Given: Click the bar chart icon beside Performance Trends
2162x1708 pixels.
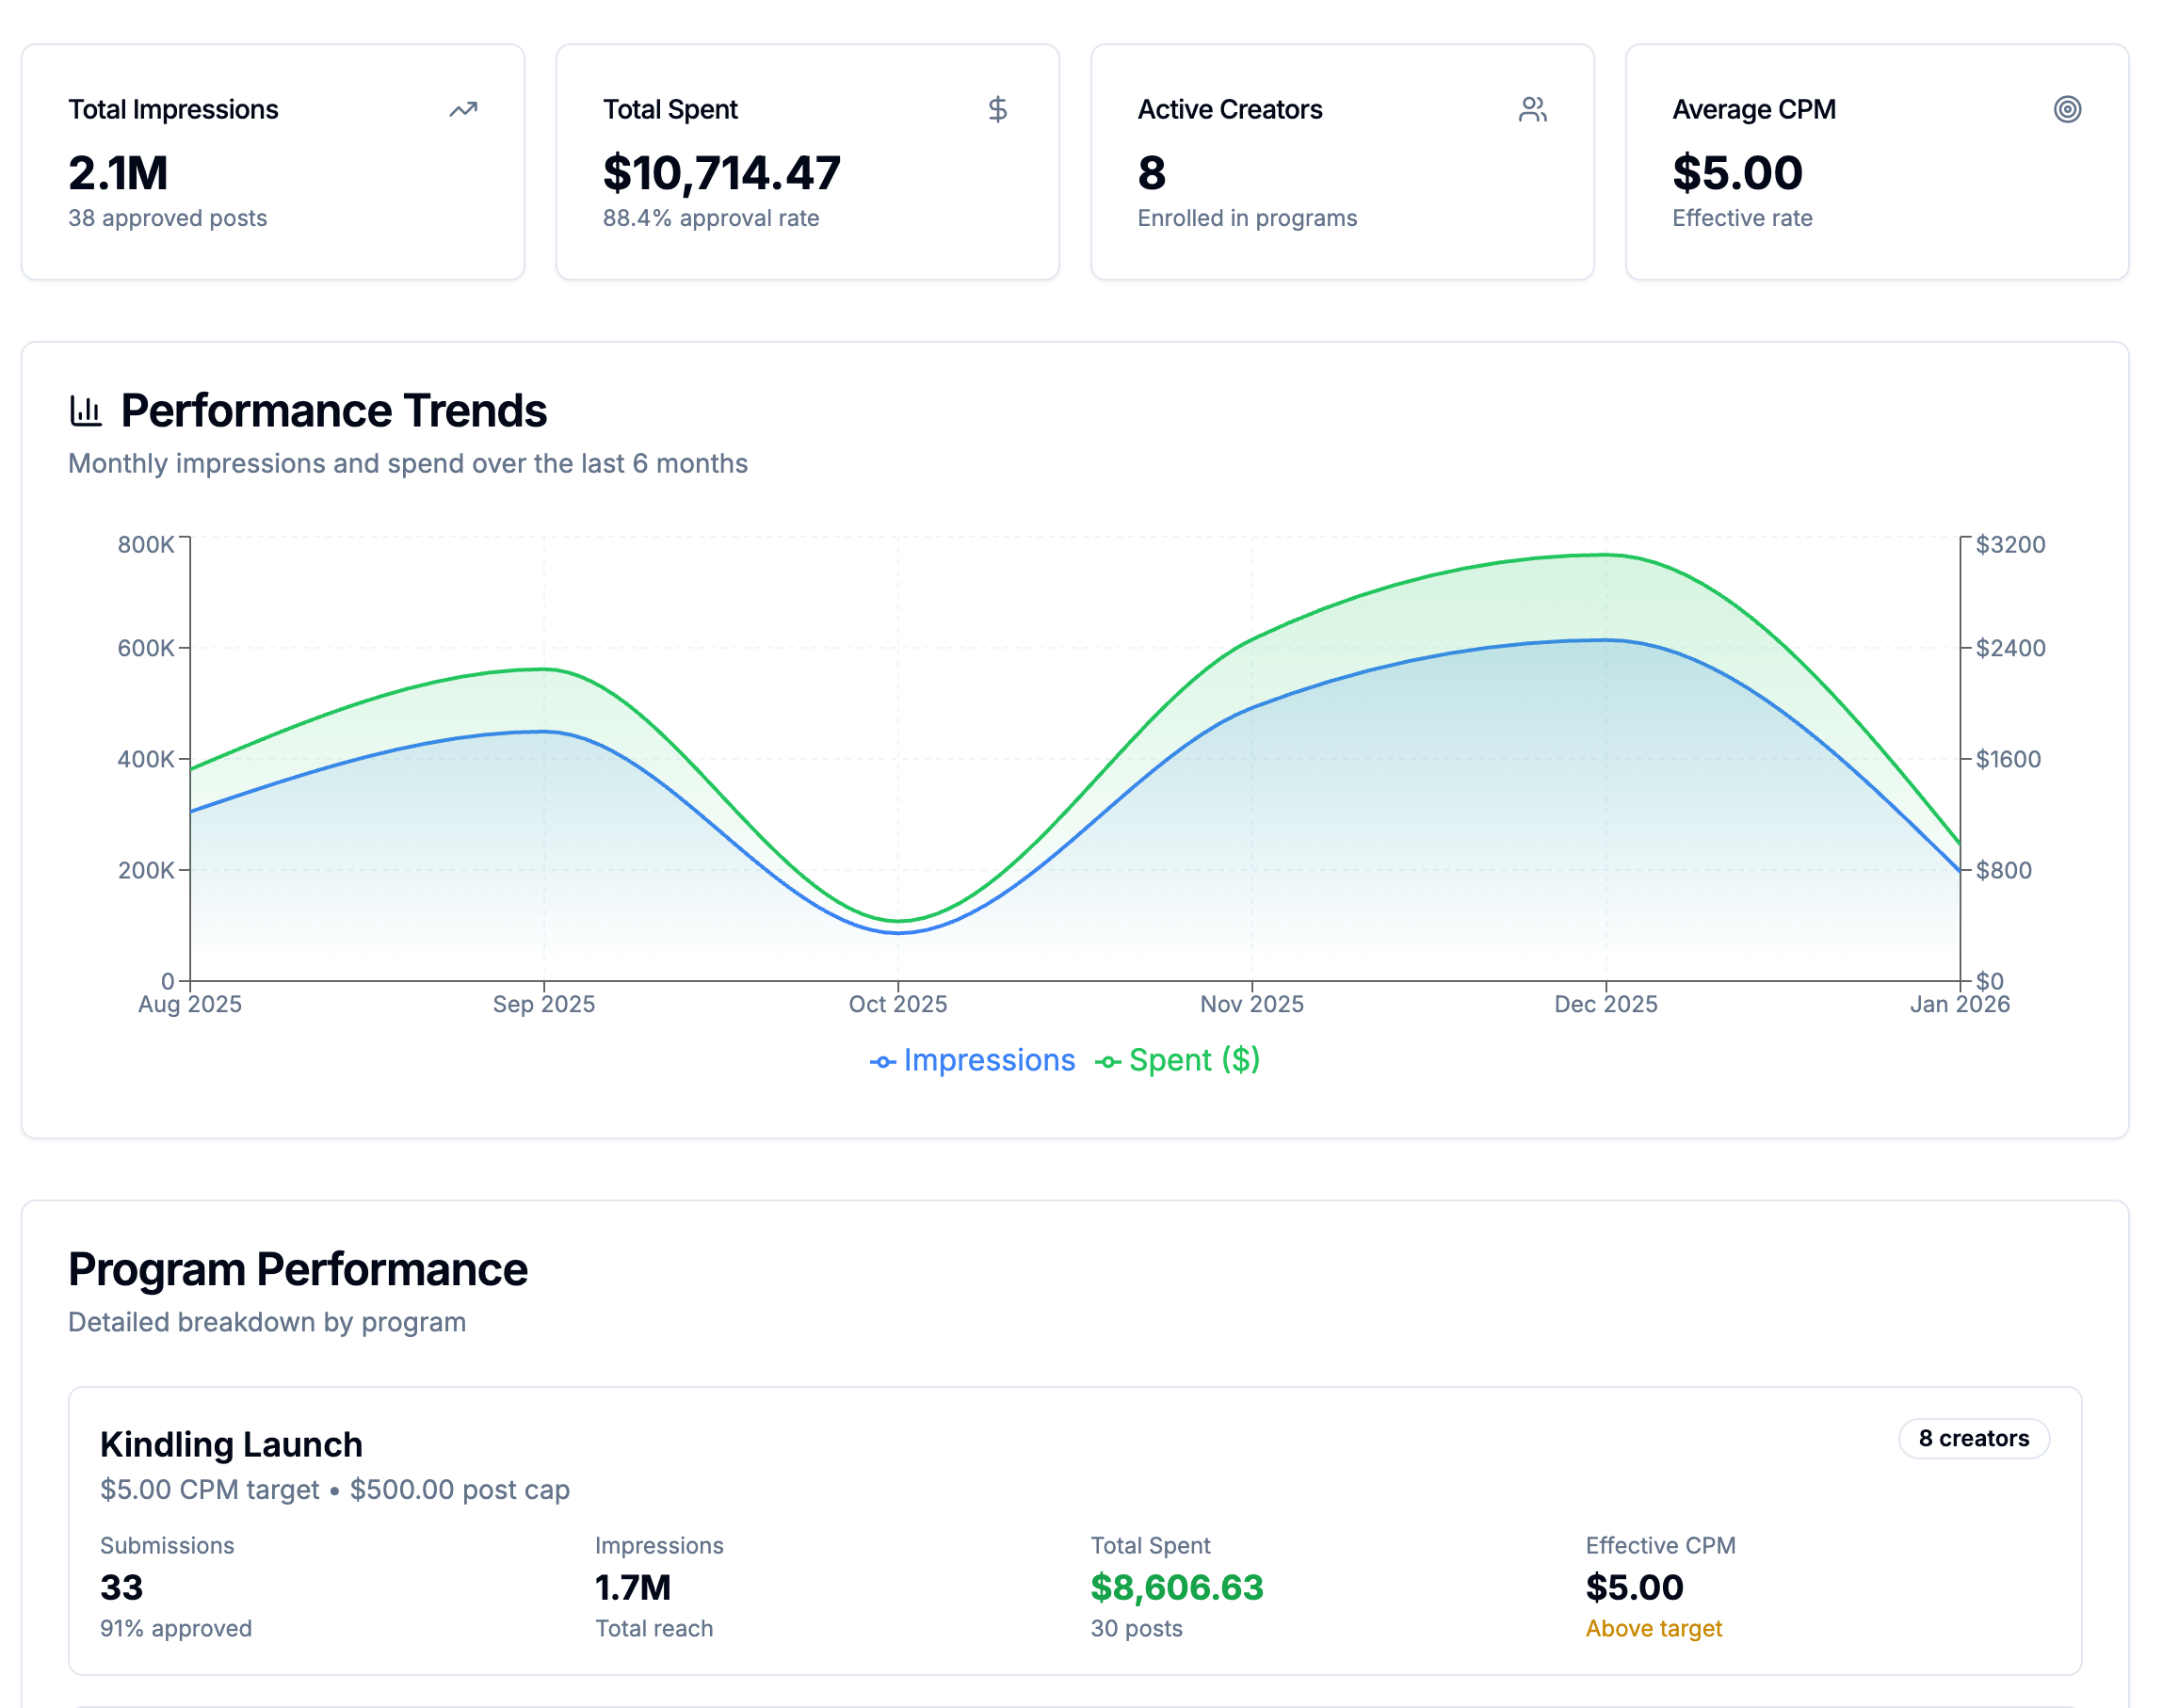Looking at the screenshot, I should pyautogui.click(x=86, y=411).
